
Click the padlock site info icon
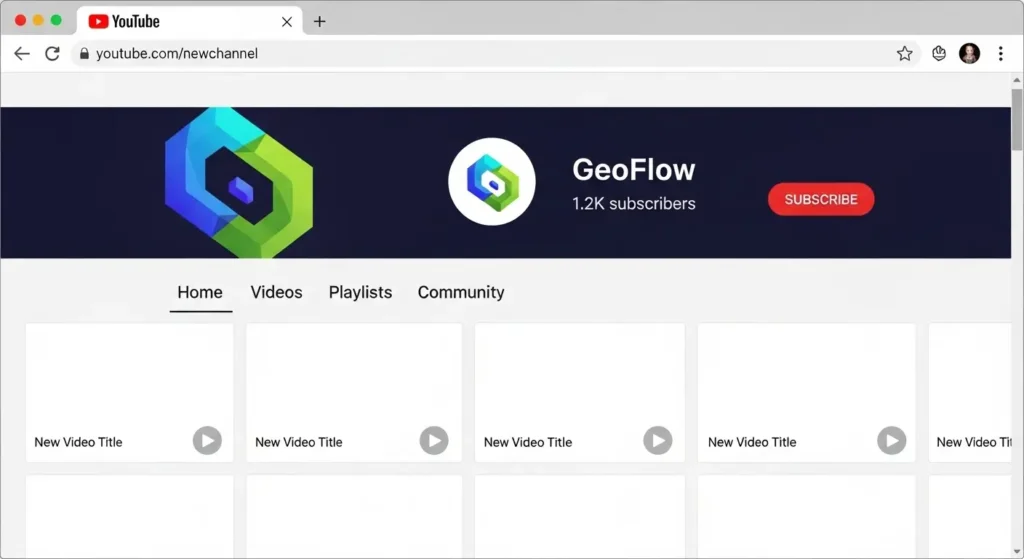coord(84,54)
